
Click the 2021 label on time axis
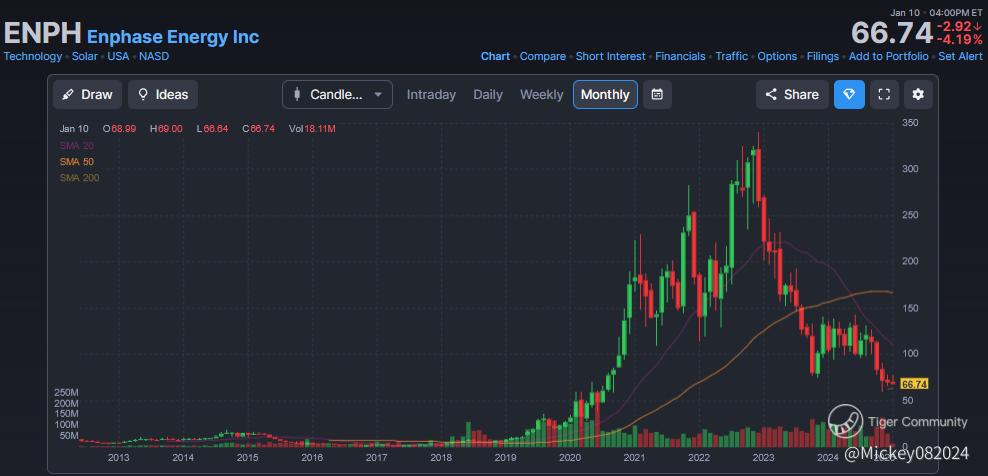634,457
